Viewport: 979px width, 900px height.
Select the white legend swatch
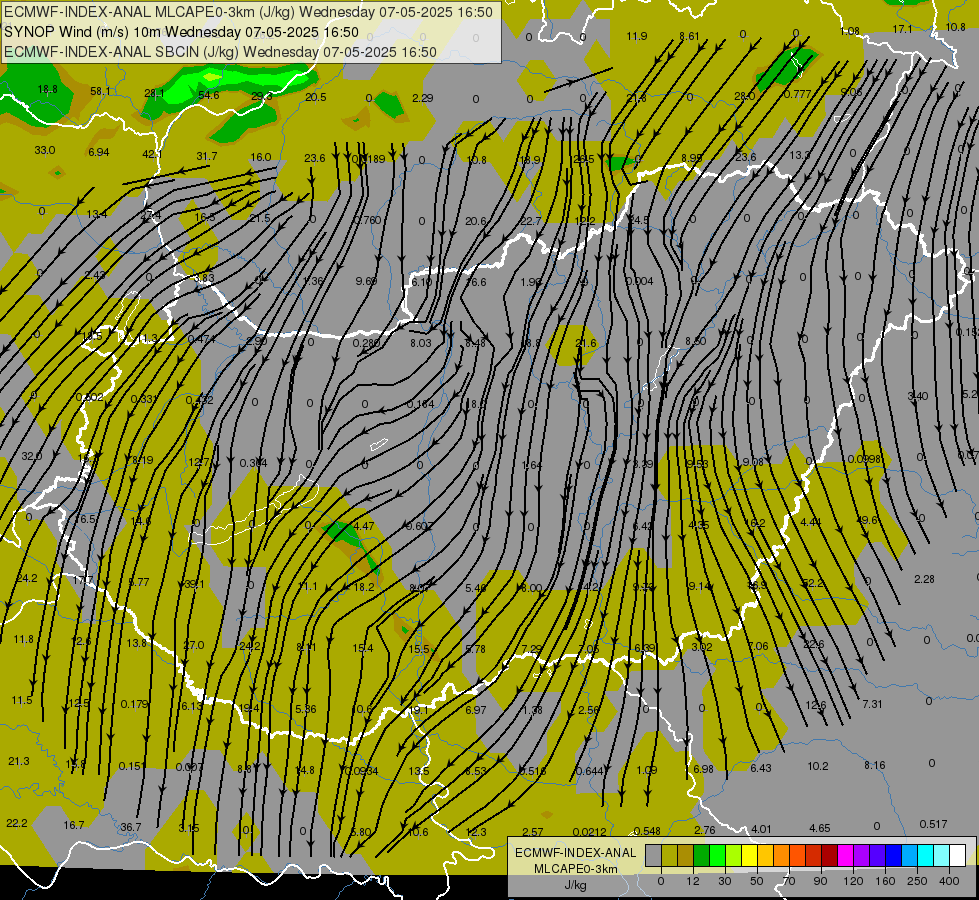[x=957, y=856]
